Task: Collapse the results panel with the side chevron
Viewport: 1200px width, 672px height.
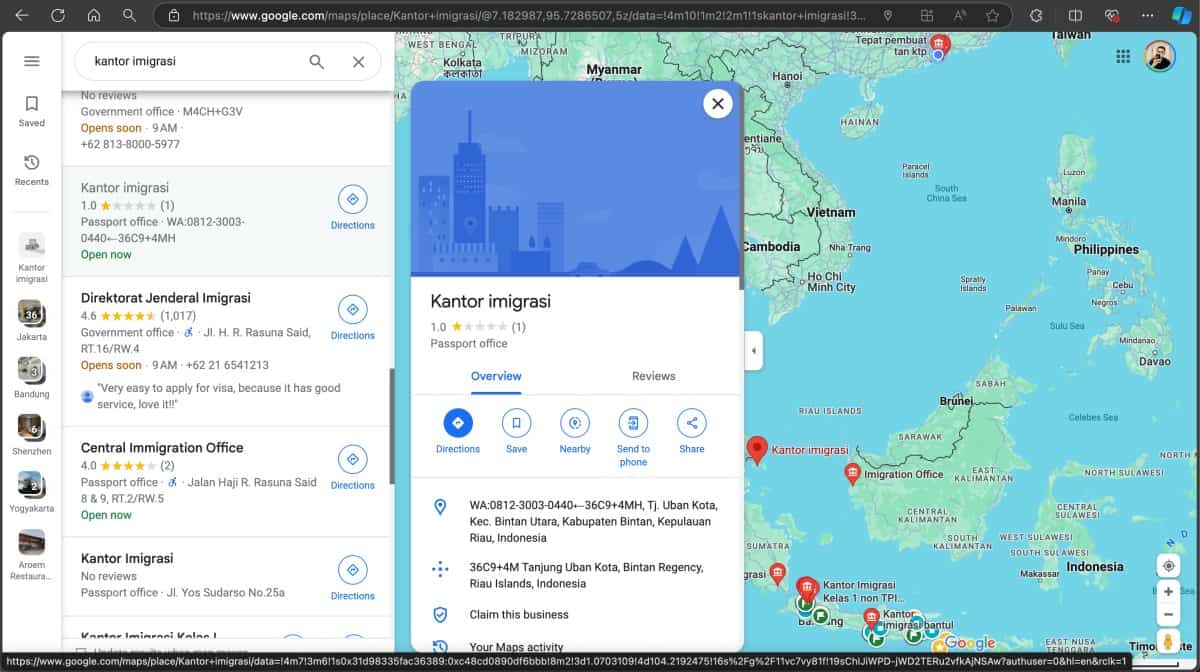Action: tap(754, 351)
